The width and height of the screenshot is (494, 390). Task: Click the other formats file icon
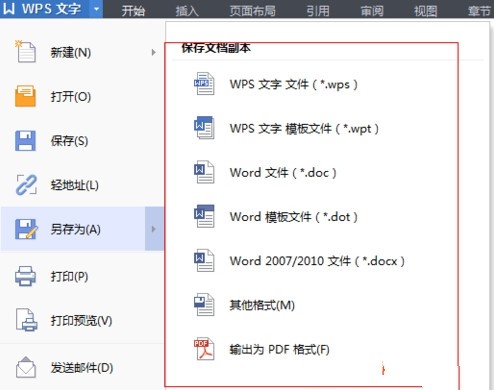[204, 304]
